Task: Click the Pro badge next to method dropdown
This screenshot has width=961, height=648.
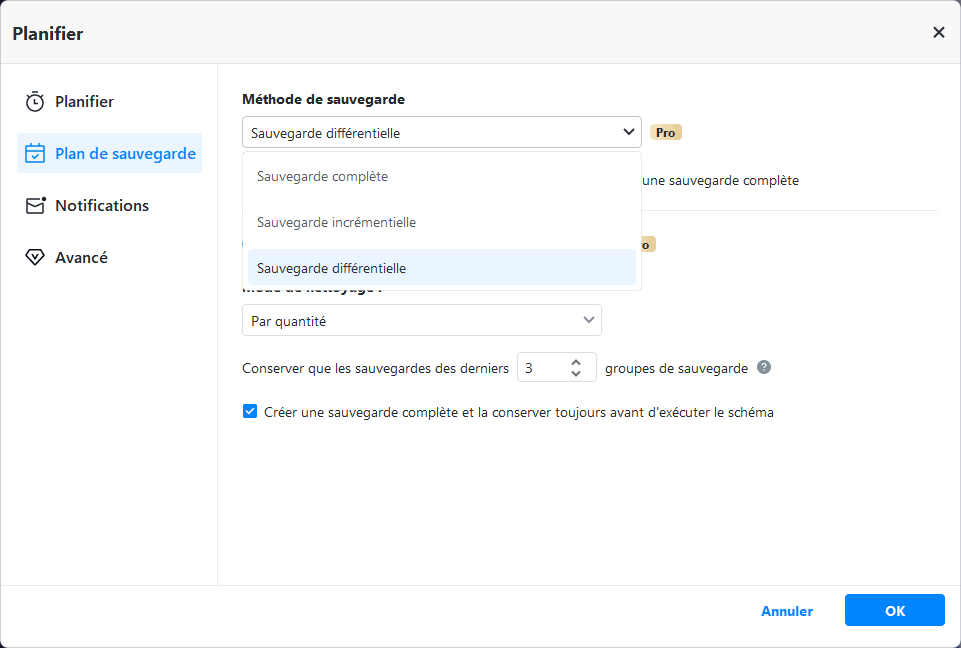Action: [x=665, y=132]
